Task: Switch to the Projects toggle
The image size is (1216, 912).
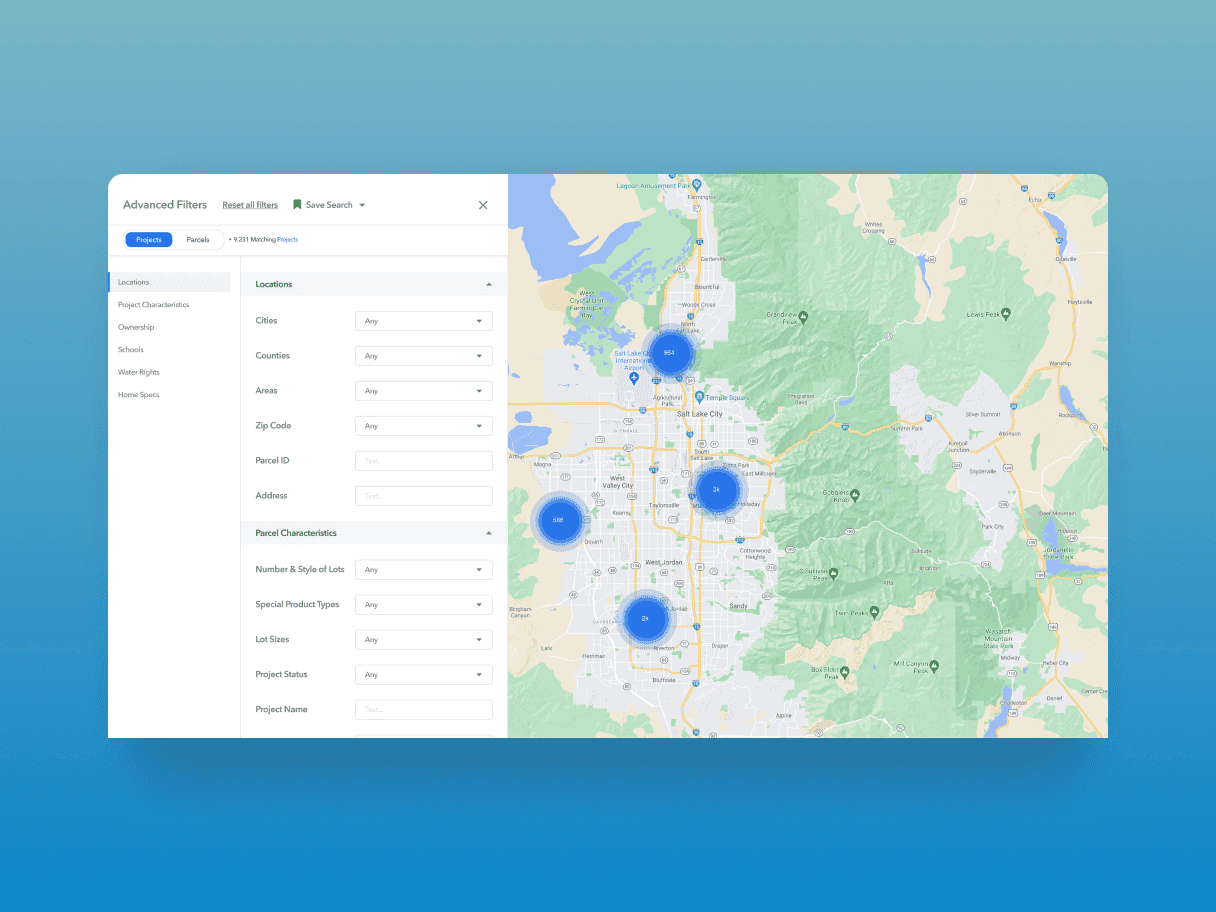Action: (149, 240)
